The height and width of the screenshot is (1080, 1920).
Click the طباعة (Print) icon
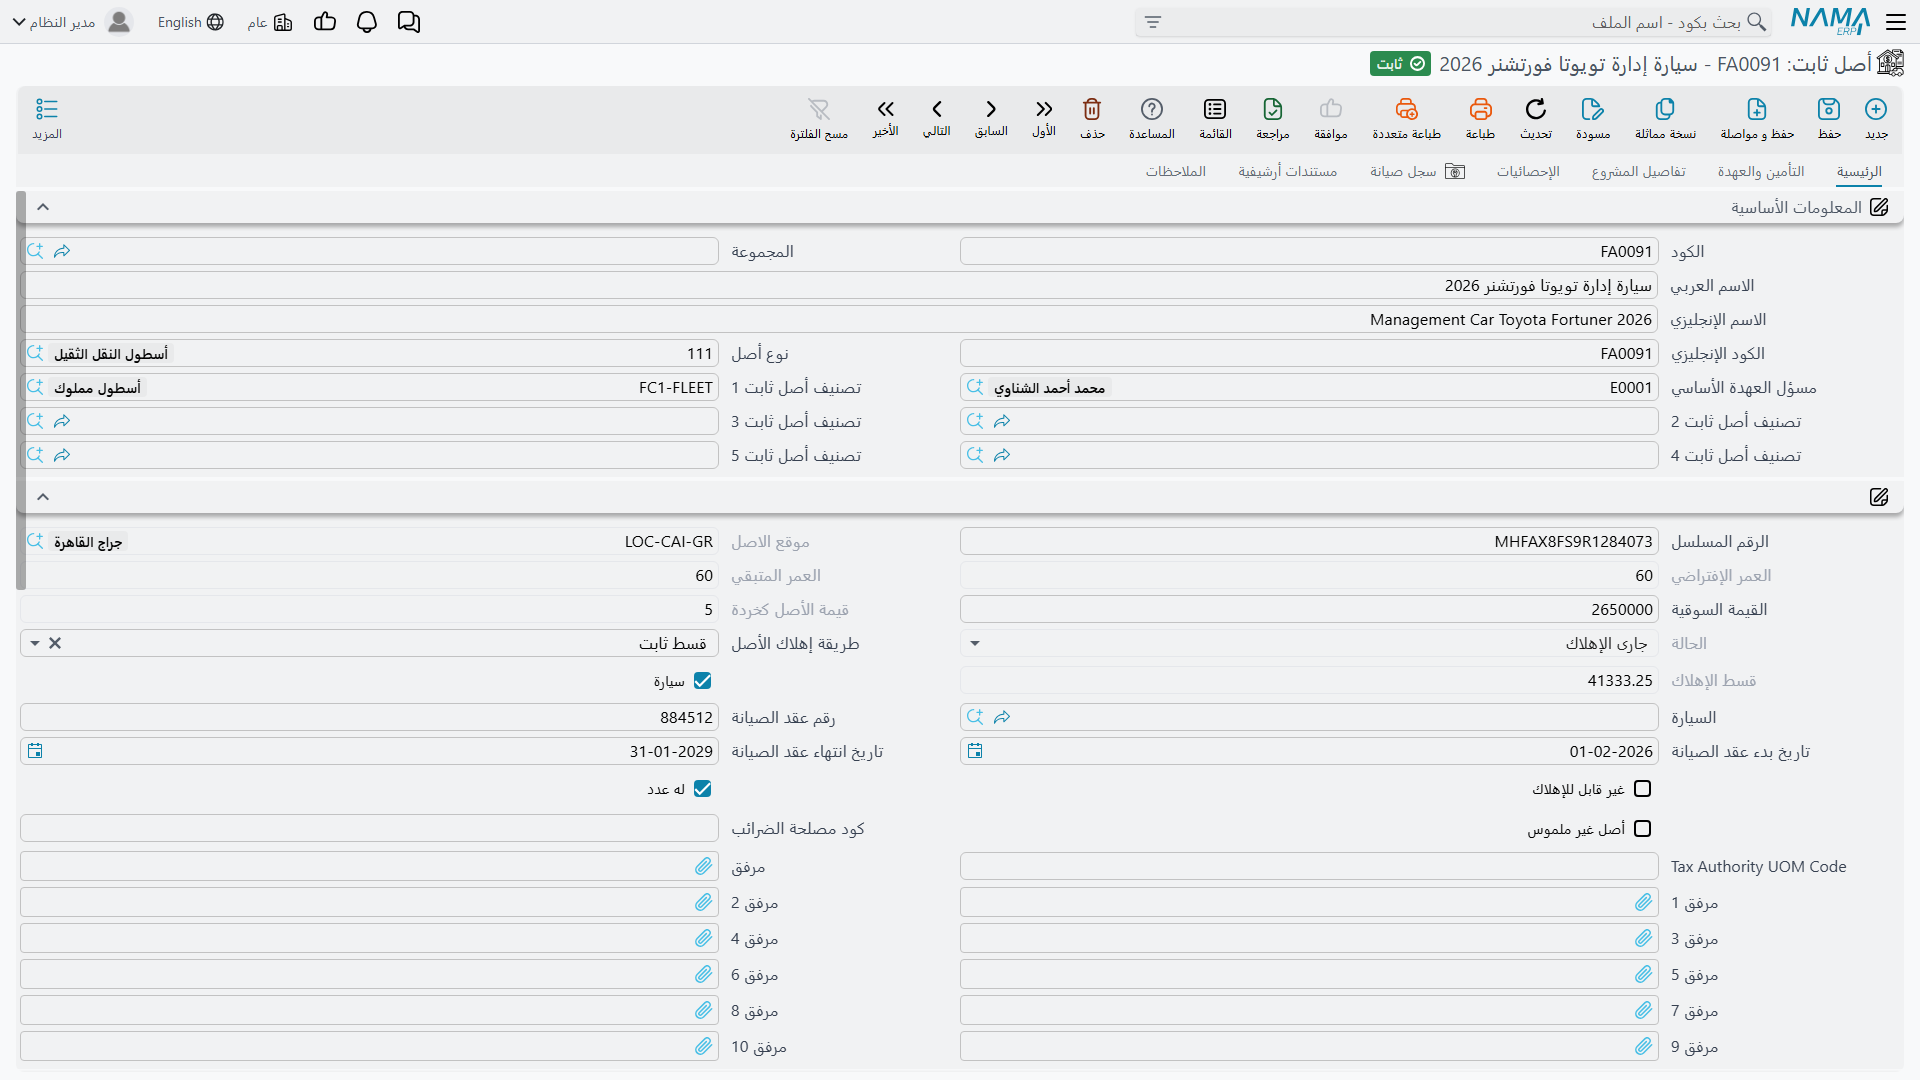point(1480,109)
